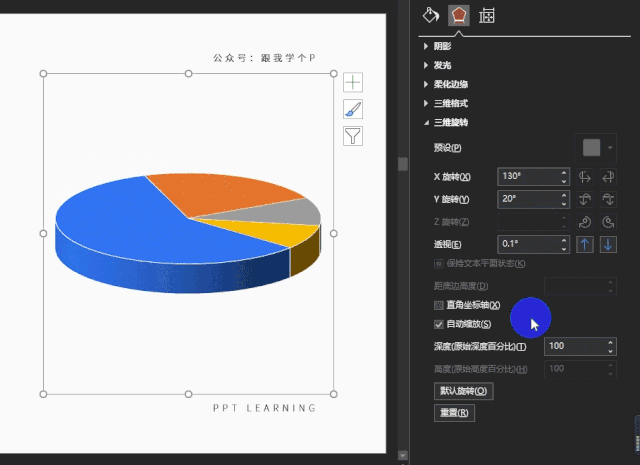640x465 pixels.
Task: Widen the perspective field of view arrow down
Action: point(608,245)
